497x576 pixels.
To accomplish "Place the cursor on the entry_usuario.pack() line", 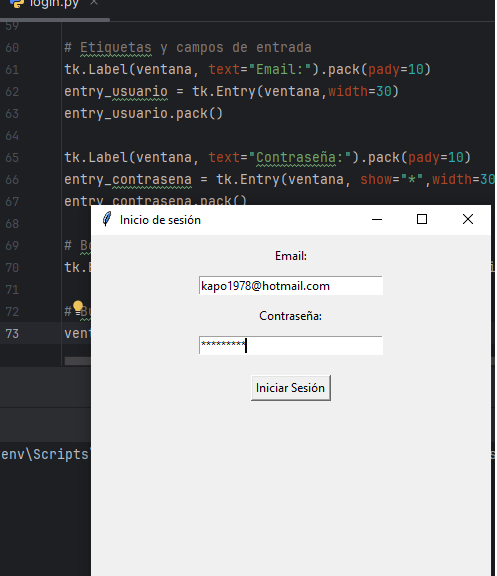I will click(x=143, y=114).
